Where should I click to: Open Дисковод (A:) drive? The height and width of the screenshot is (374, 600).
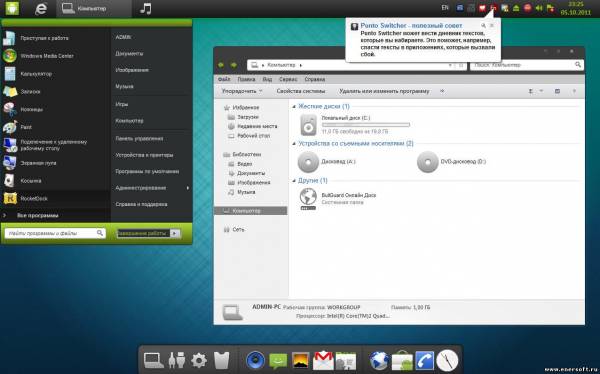[x=327, y=162]
